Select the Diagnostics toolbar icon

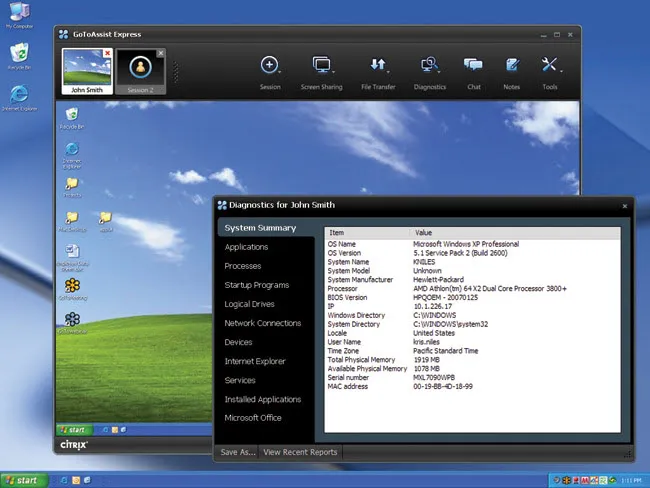pyautogui.click(x=429, y=65)
